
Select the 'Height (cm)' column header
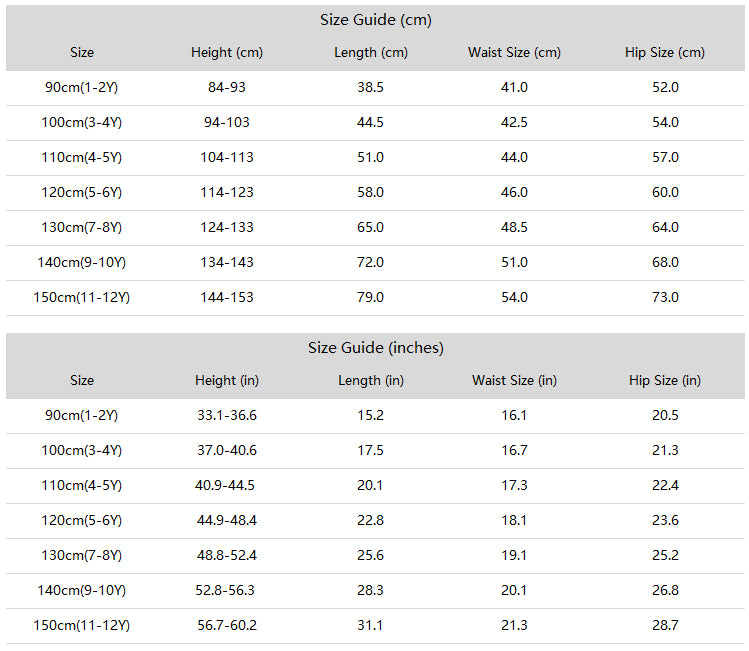click(227, 53)
